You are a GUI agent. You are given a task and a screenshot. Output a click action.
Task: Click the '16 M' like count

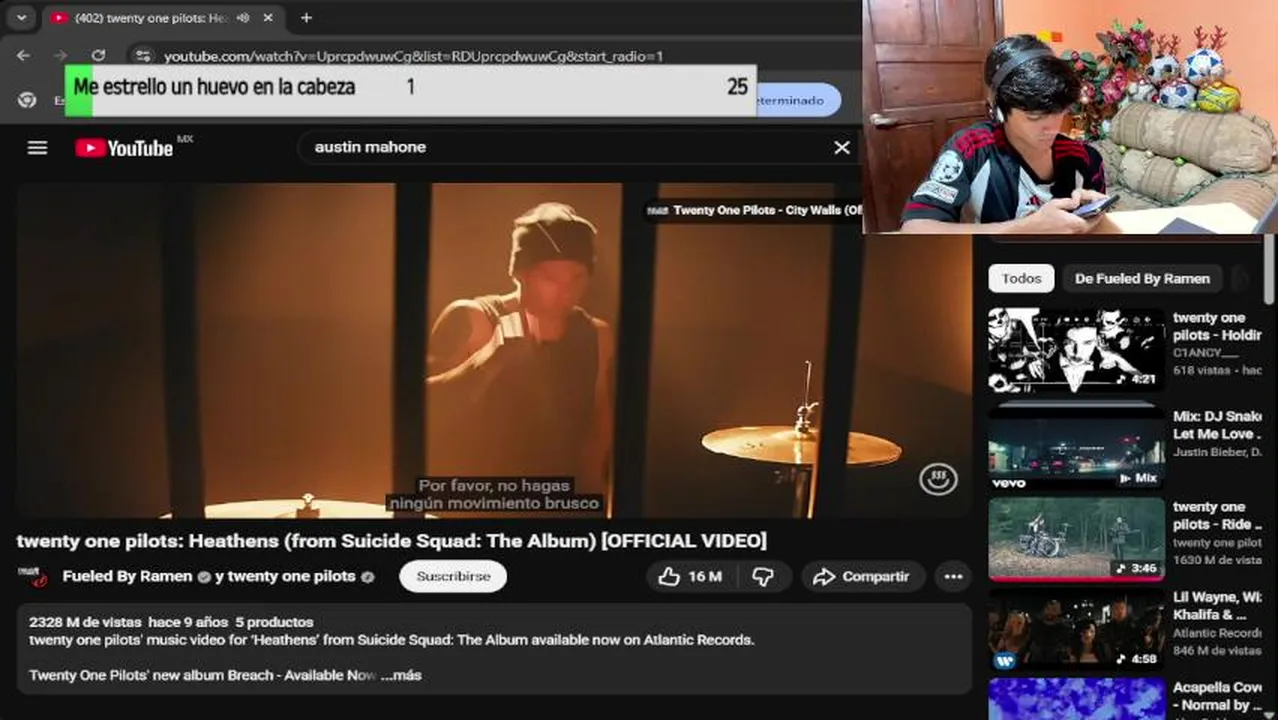pyautogui.click(x=705, y=576)
